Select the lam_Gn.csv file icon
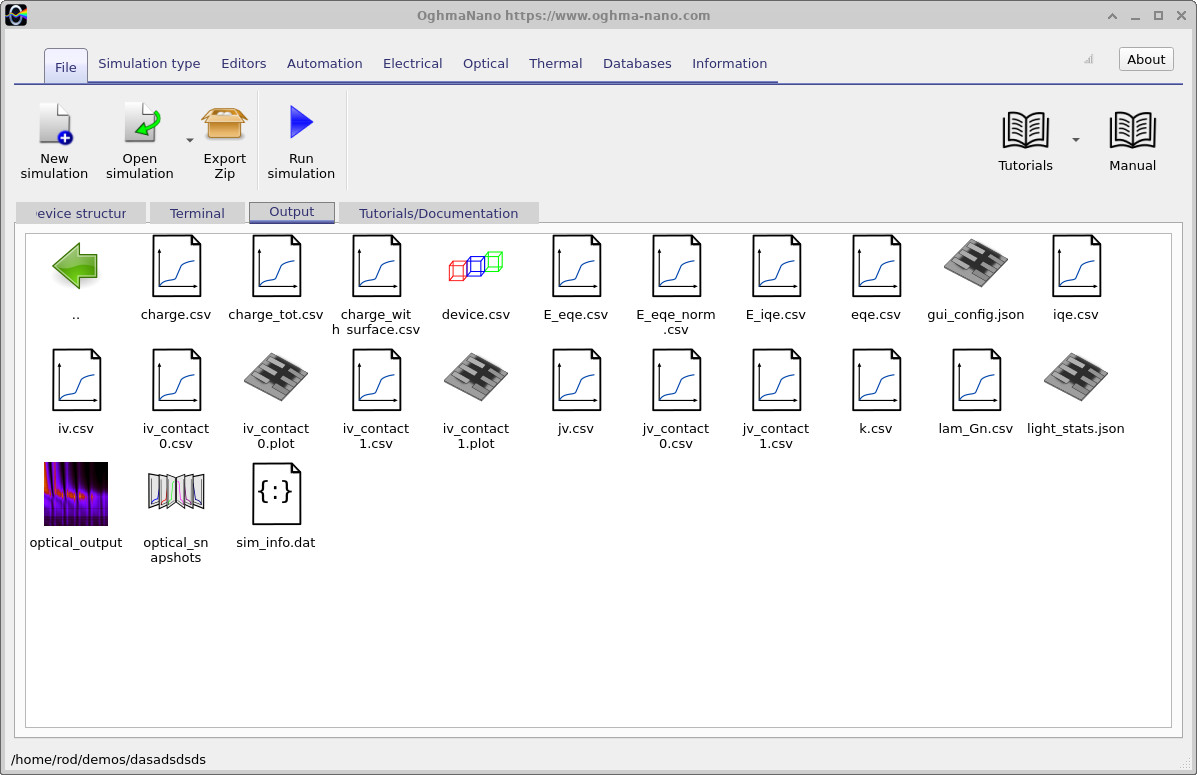Image resolution: width=1197 pixels, height=775 pixels. coord(976,379)
